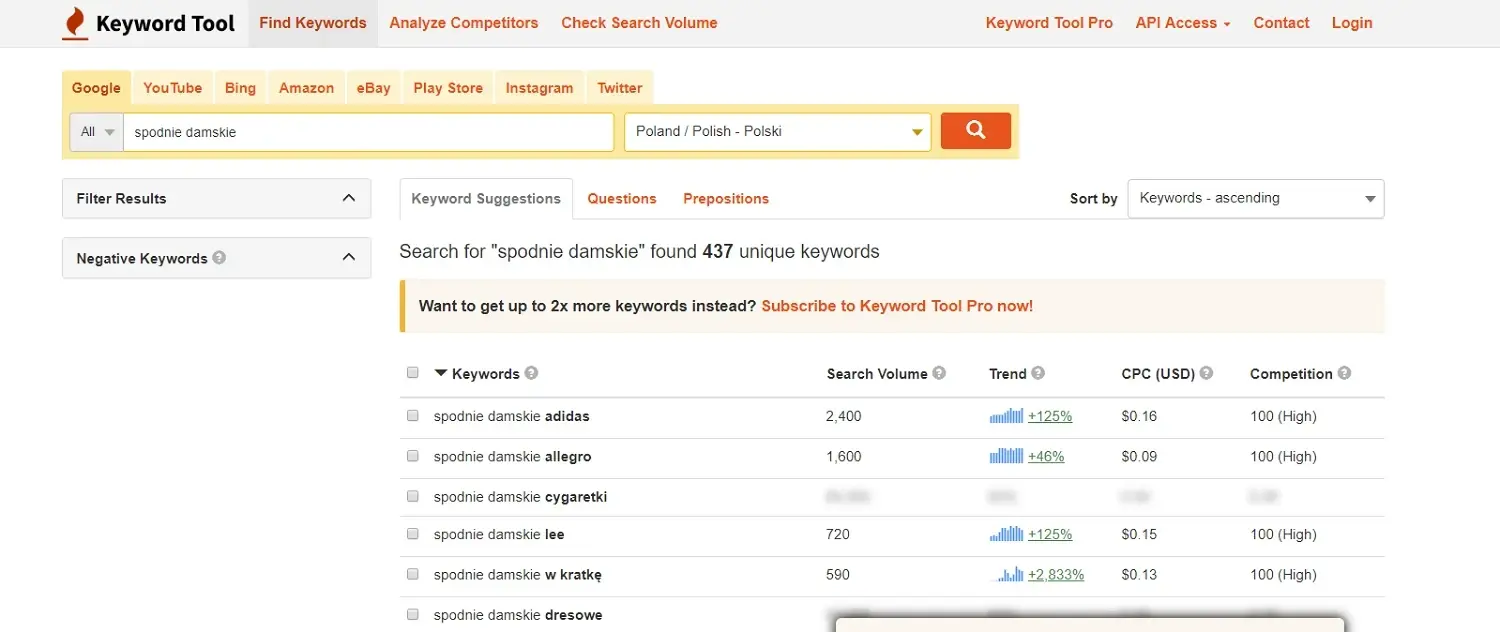Click the +125% trend link for lee
The height and width of the screenshot is (632, 1500).
(1050, 534)
